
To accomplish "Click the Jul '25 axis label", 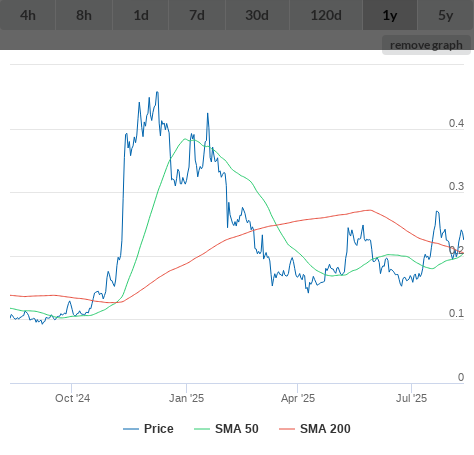I will tap(411, 398).
